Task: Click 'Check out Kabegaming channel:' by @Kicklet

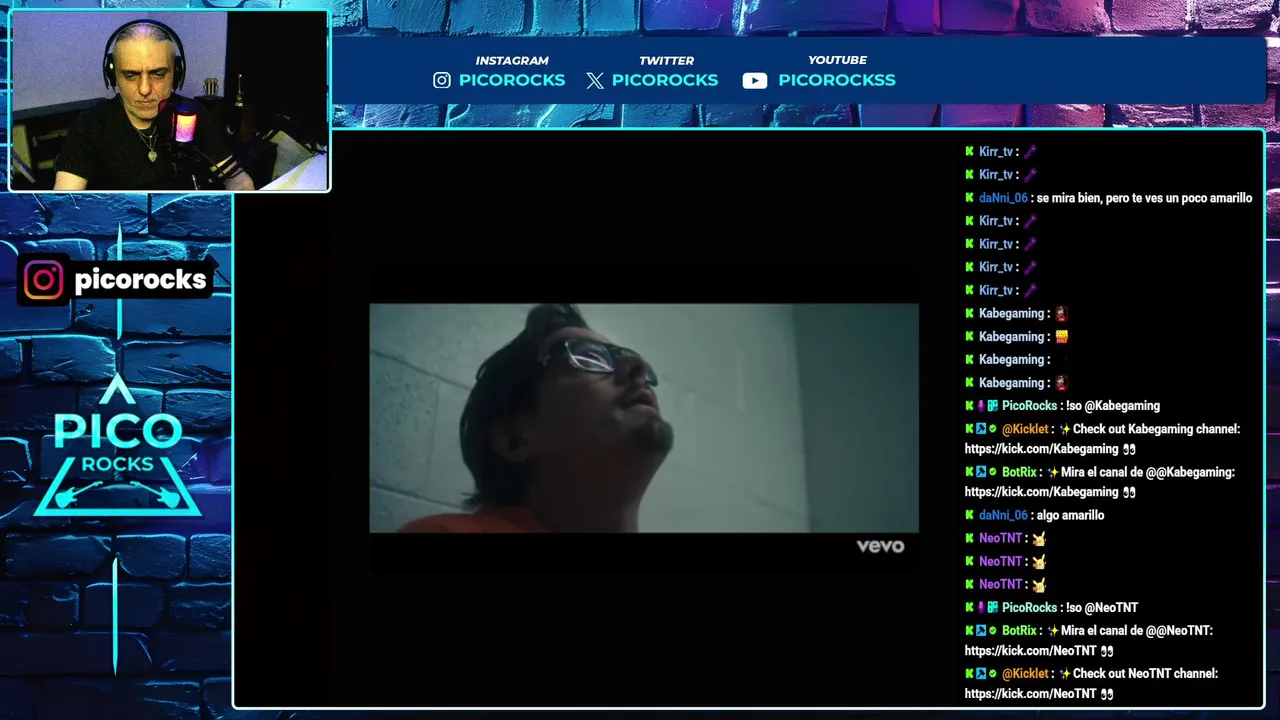Action: click(x=1156, y=429)
